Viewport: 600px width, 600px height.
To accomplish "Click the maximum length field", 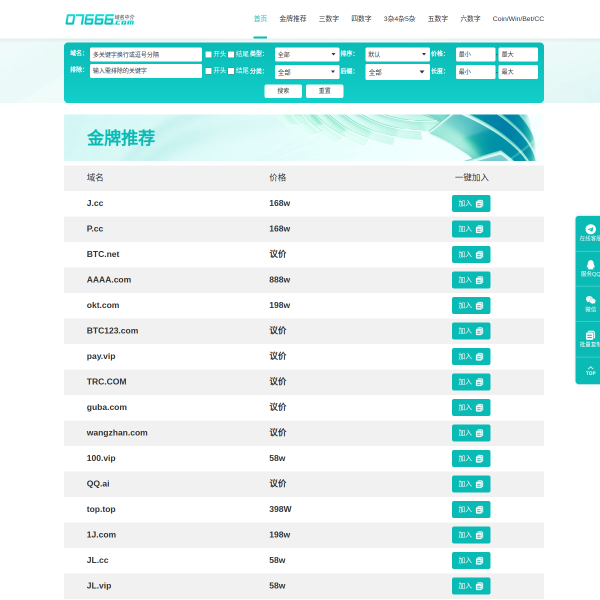I will tap(518, 72).
